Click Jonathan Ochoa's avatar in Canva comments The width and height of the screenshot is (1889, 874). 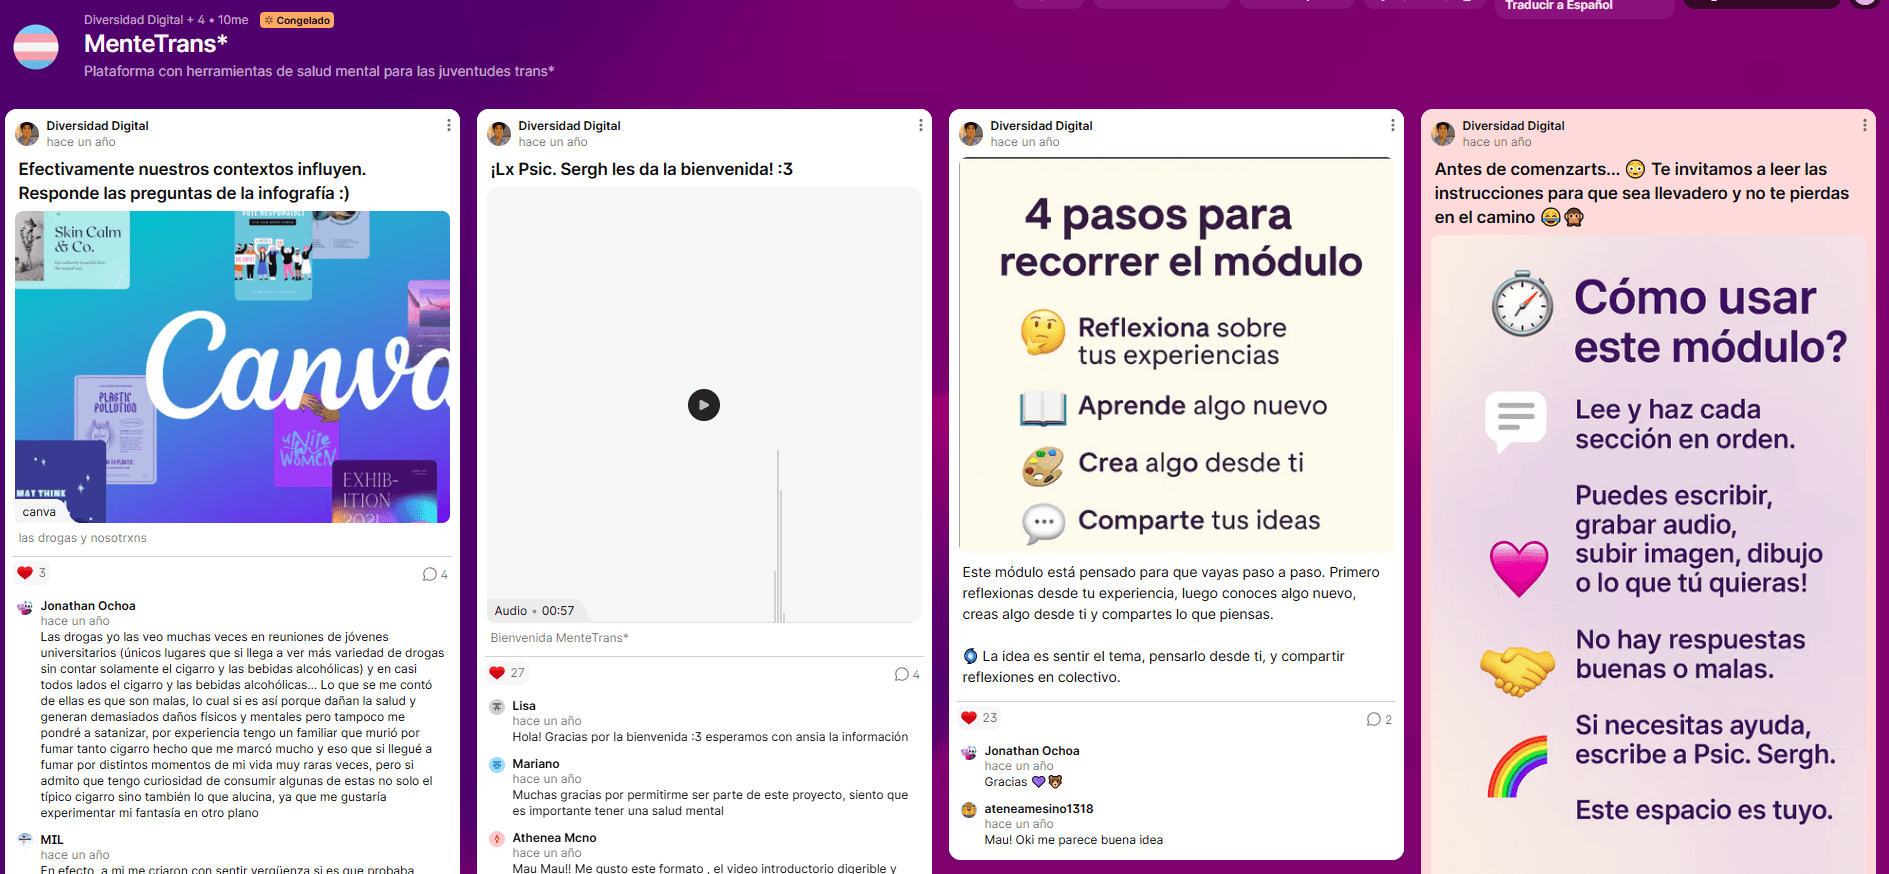[25, 608]
